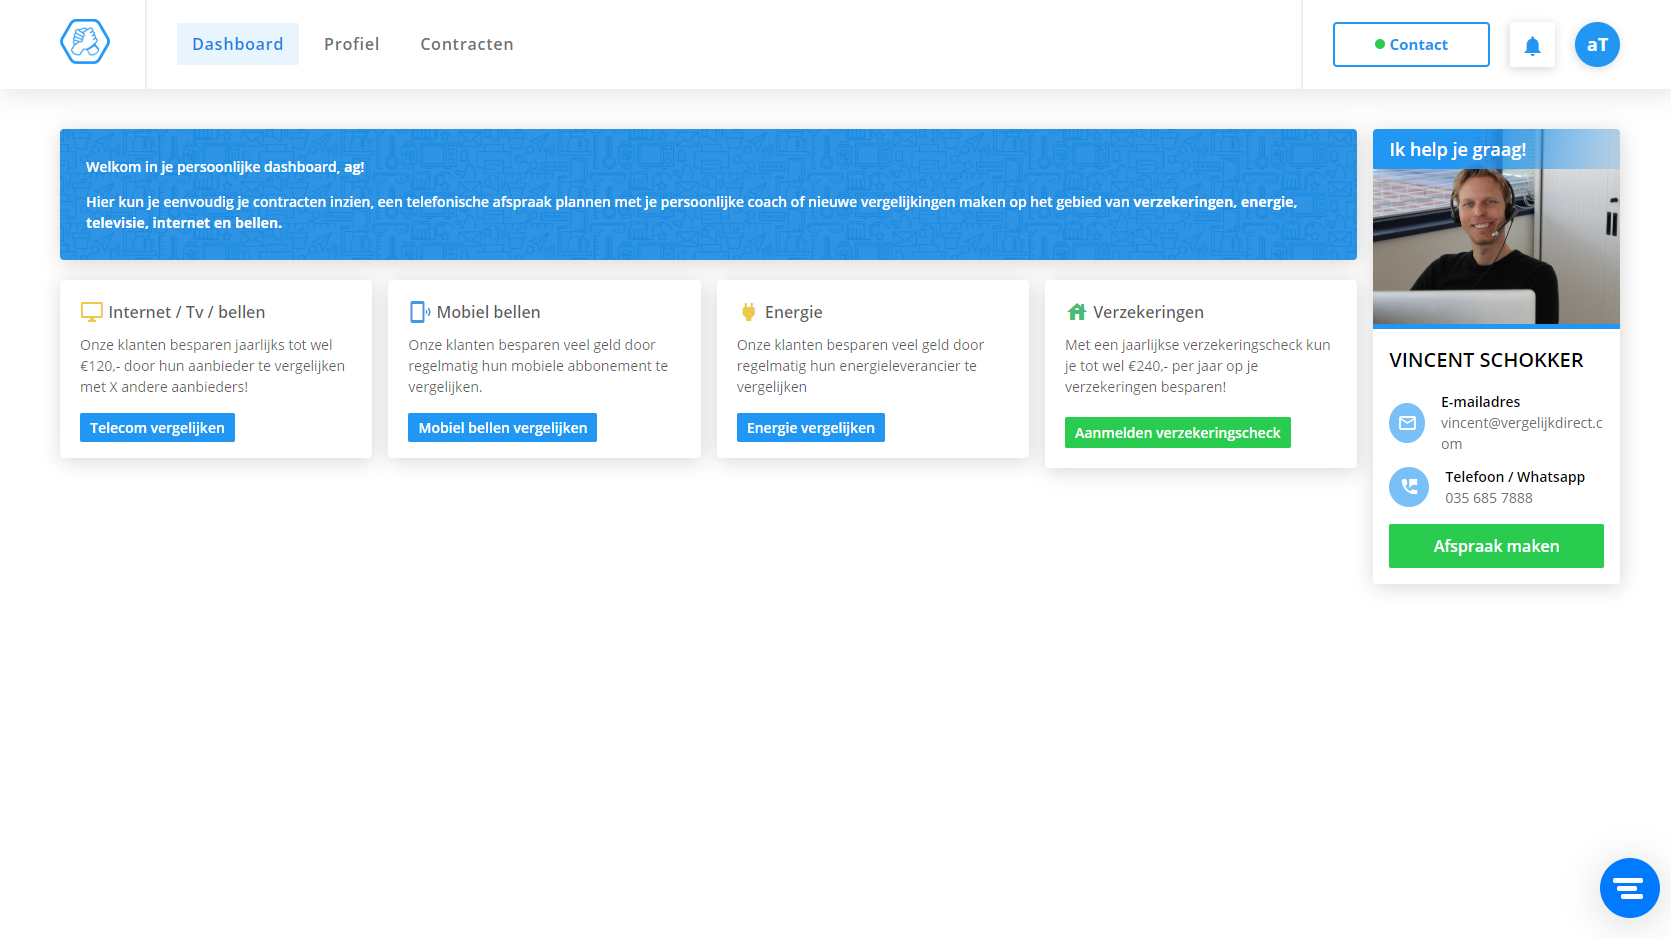Open notifications with the bell icon
This screenshot has width=1671, height=938.
click(1532, 45)
